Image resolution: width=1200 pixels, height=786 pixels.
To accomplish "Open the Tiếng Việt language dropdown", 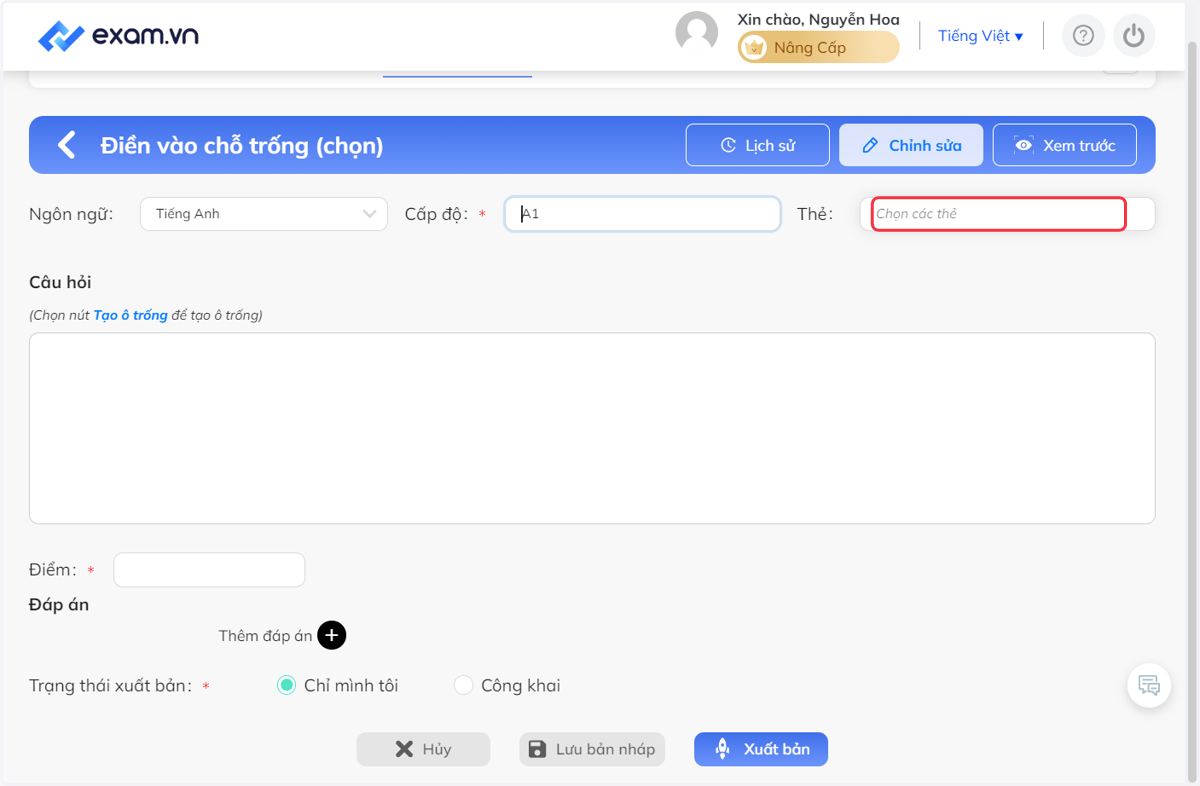I will click(980, 36).
